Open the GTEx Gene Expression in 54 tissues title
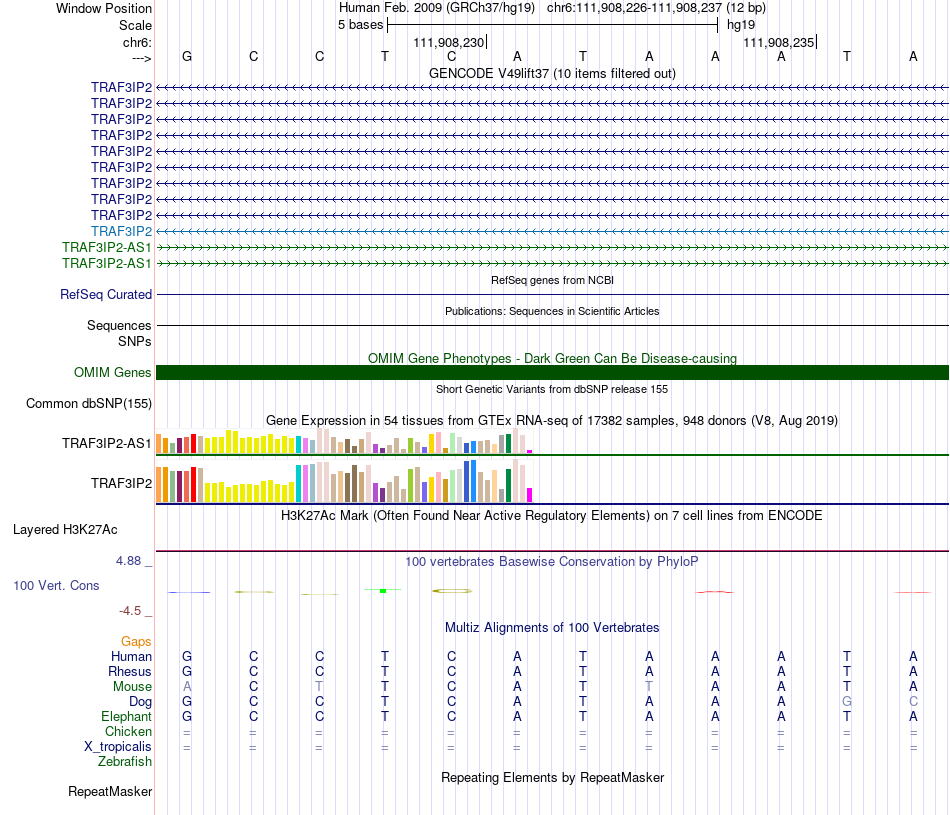This screenshot has height=815, width=950. (552, 421)
